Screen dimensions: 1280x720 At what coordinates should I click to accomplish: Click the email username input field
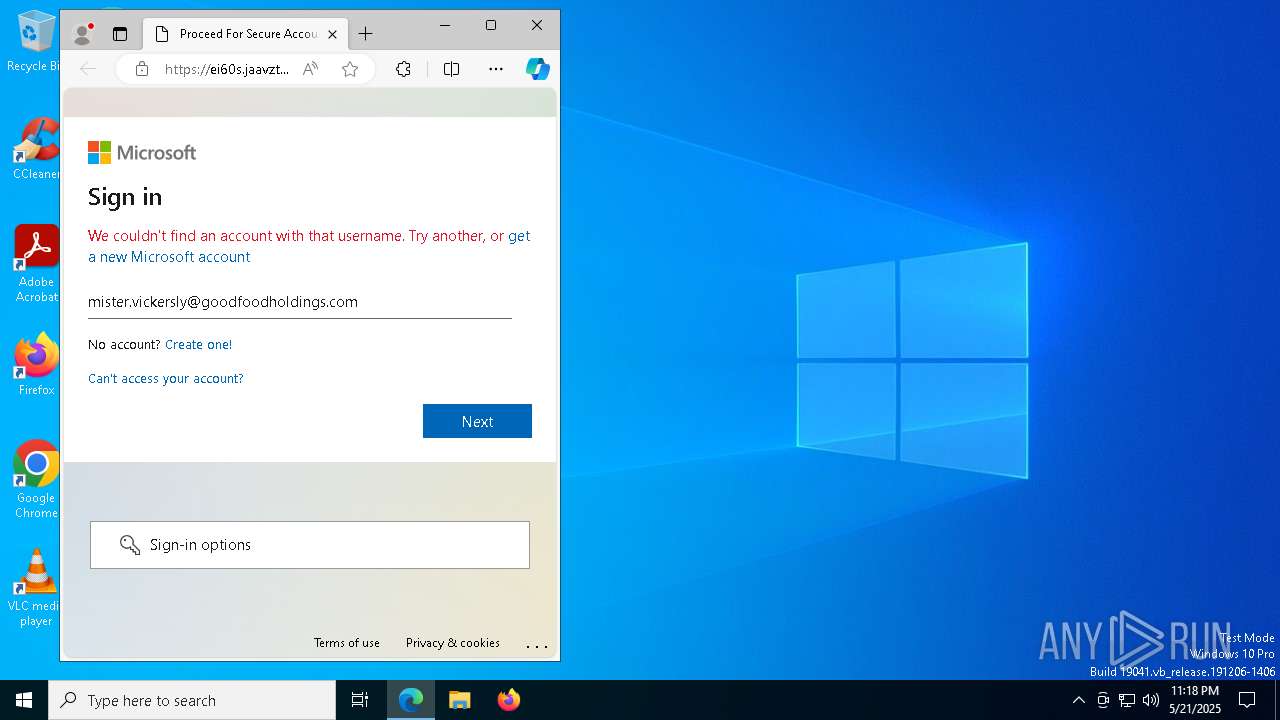coord(300,302)
